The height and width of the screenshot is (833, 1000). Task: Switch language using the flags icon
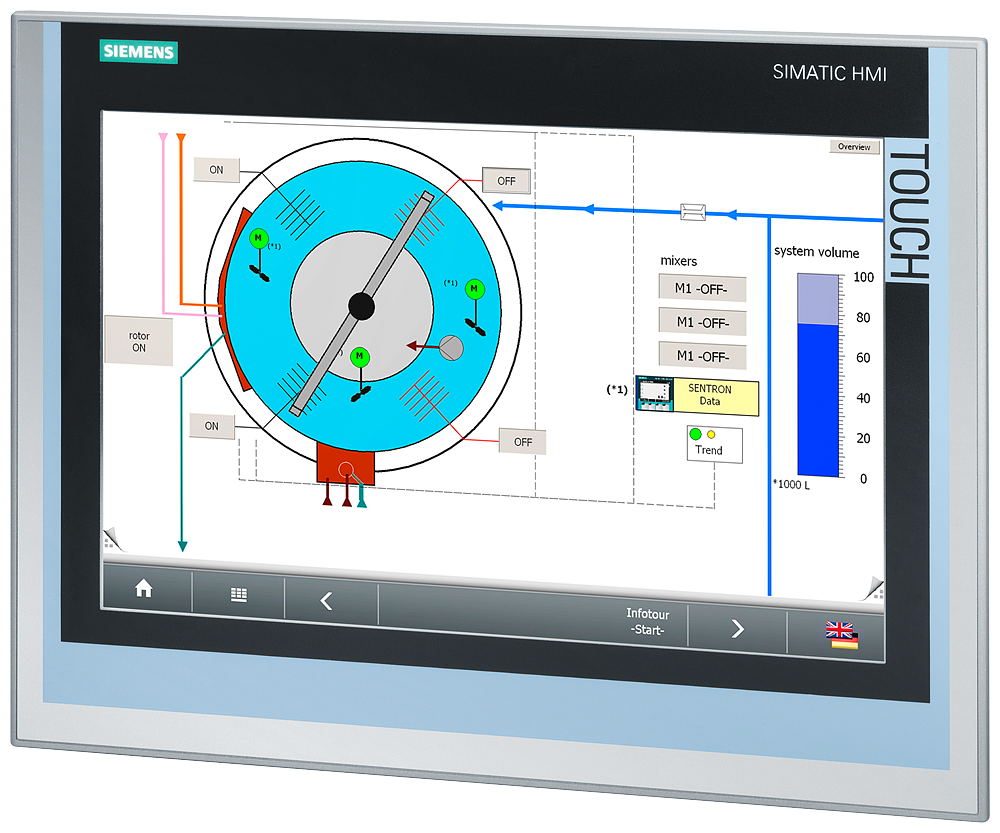click(840, 636)
